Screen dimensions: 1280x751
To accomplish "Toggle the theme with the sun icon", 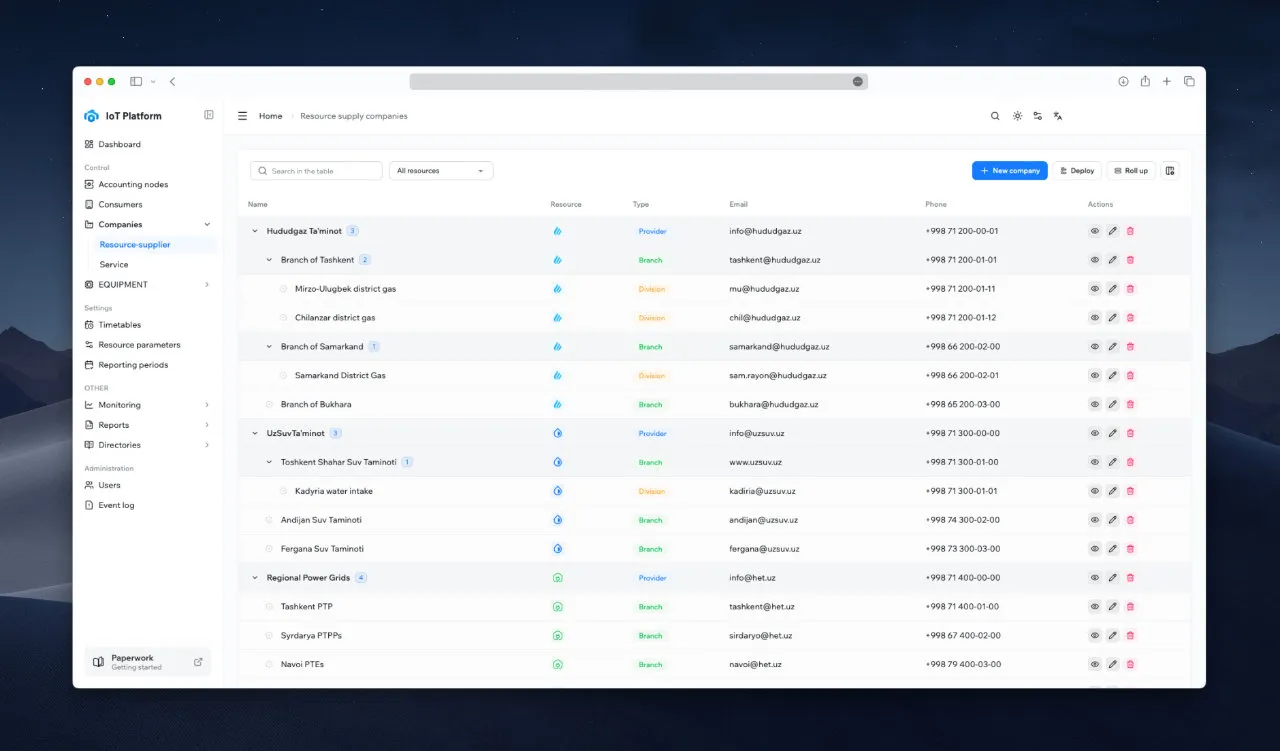I will point(1016,116).
